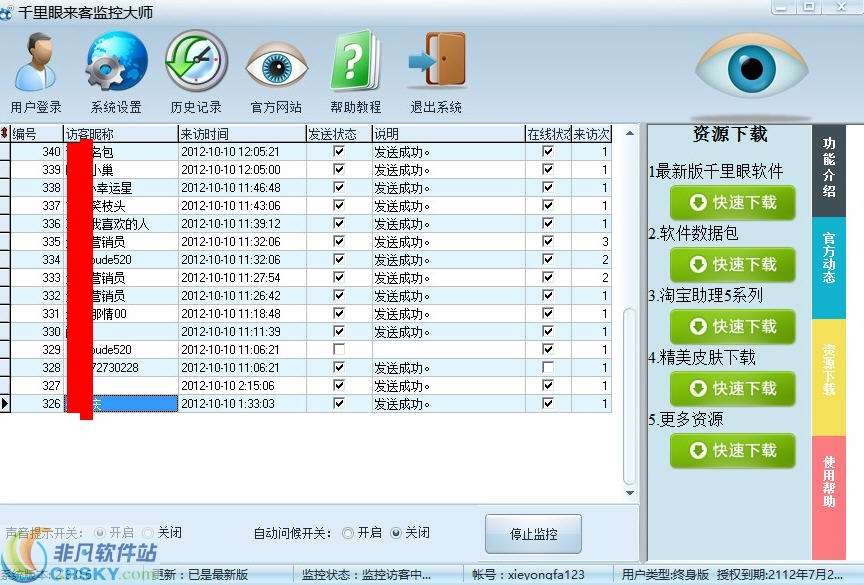Switch to the 资源下载 side tab
The image size is (864, 585).
829,377
